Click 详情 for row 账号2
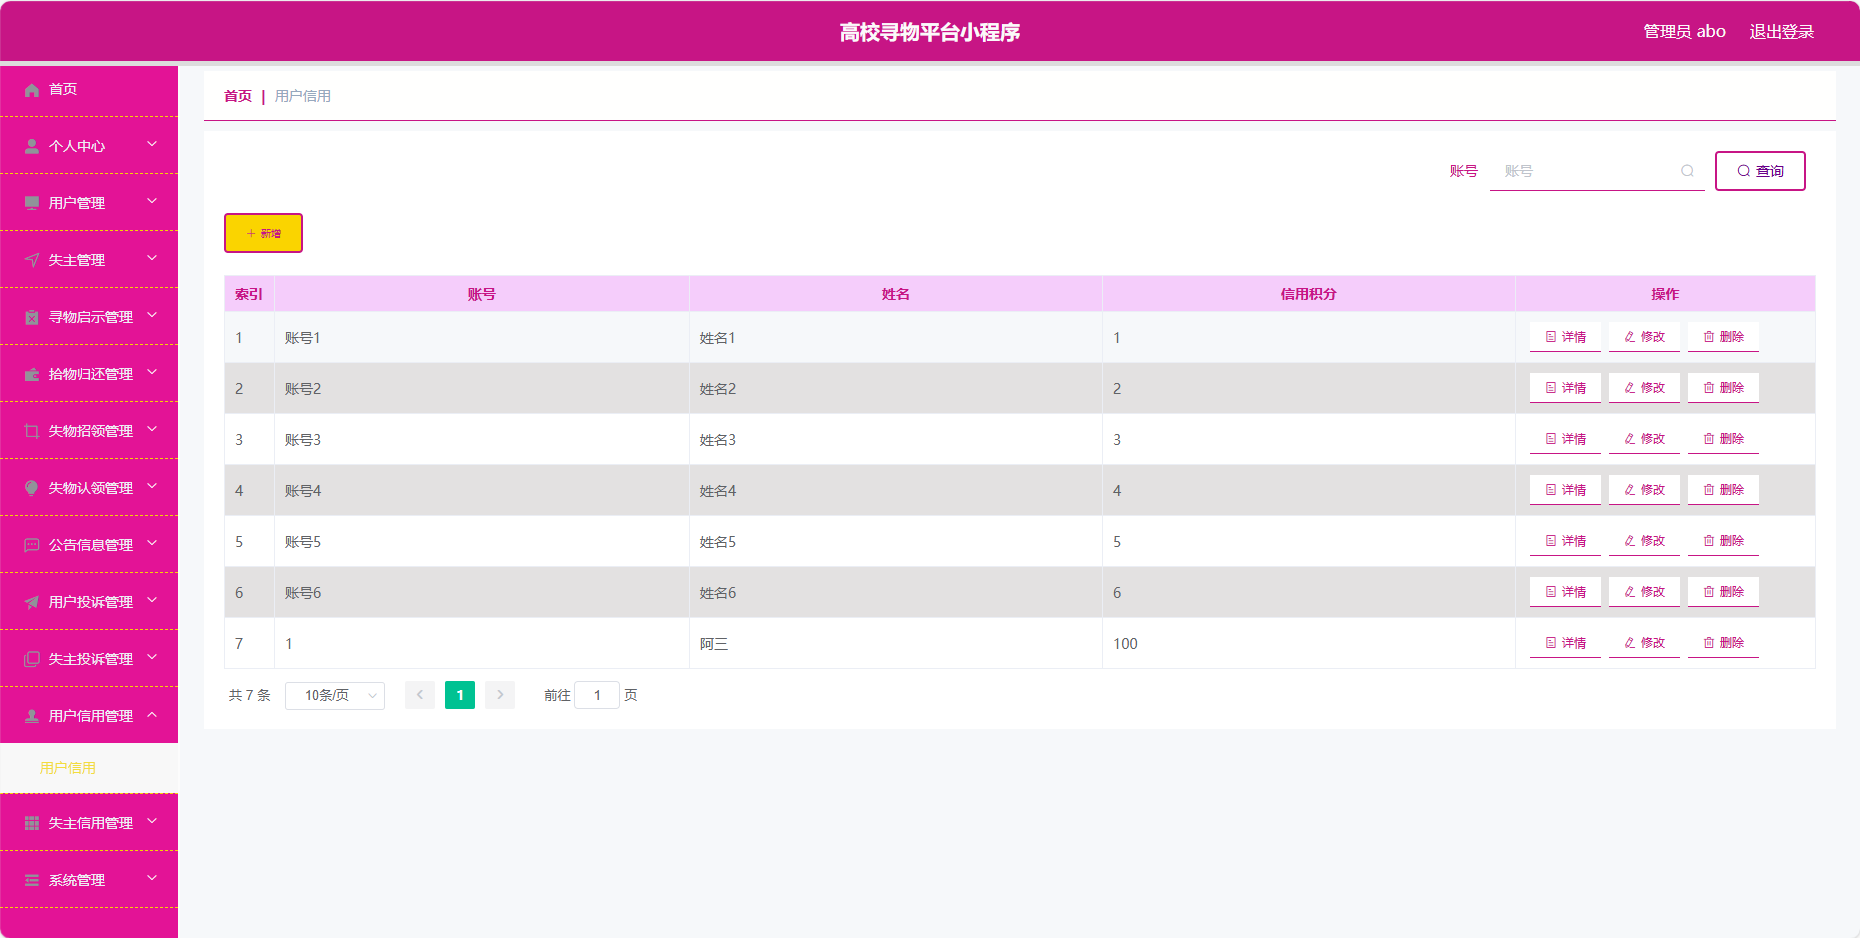The image size is (1860, 938). [x=1565, y=389]
